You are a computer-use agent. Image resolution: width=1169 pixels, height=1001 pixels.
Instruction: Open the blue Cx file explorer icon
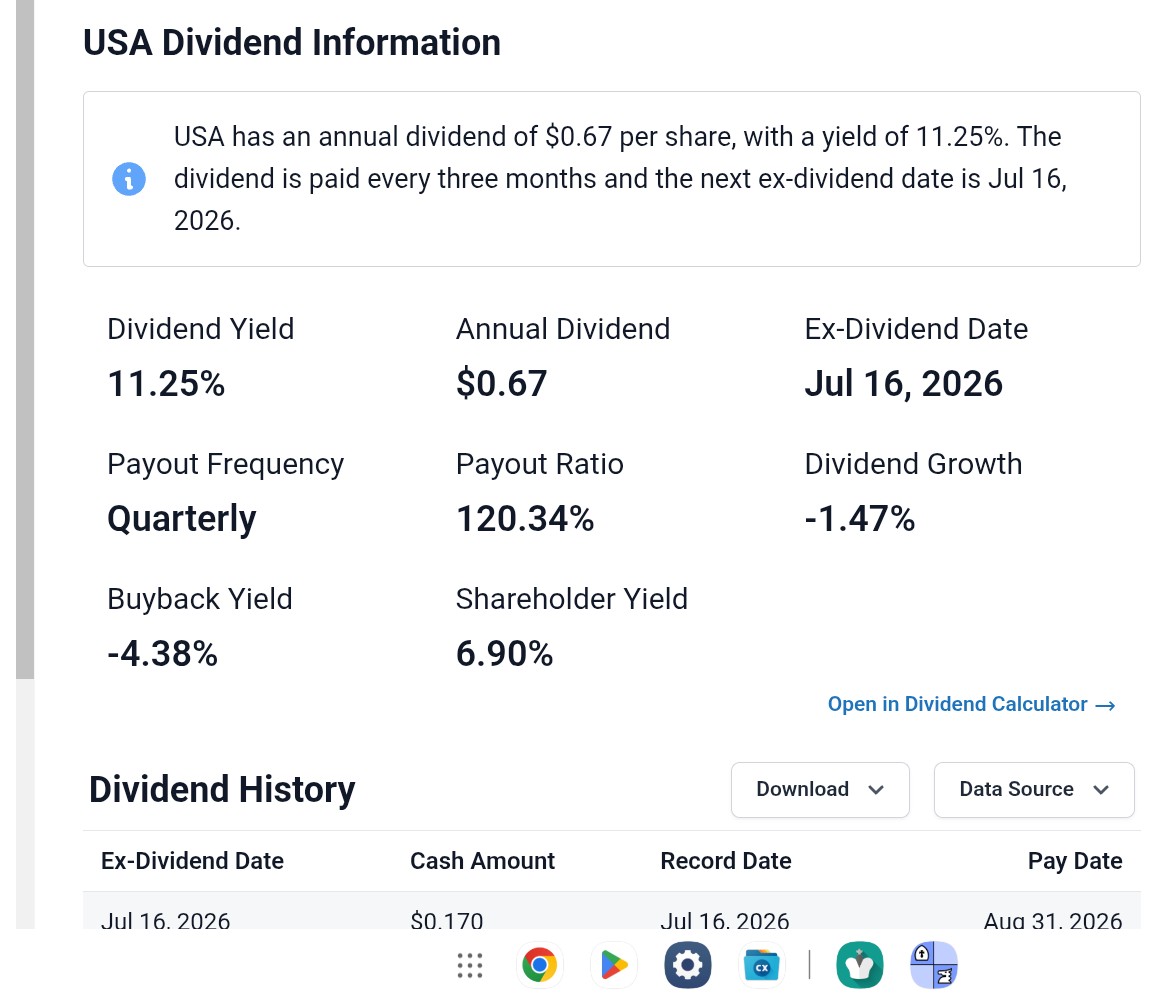tap(762, 965)
